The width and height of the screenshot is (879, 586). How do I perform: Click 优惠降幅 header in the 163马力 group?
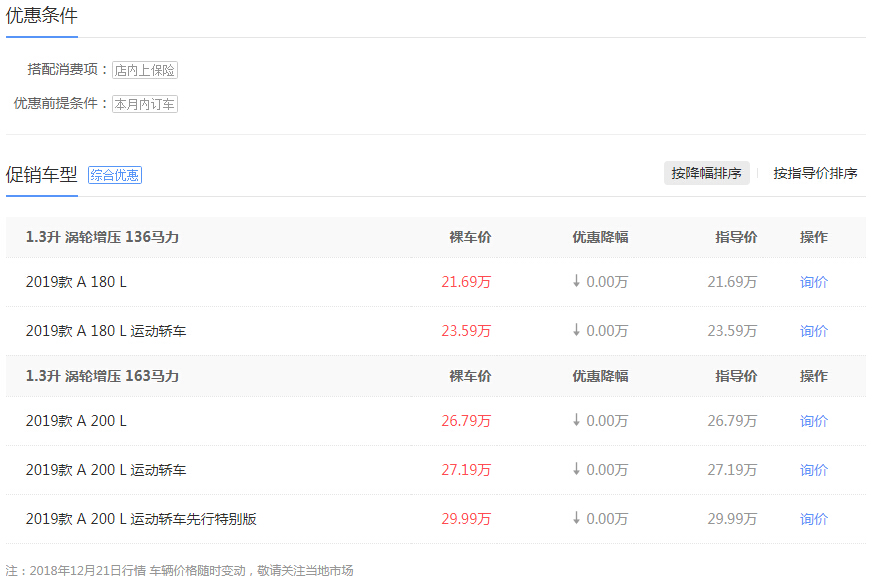[600, 376]
